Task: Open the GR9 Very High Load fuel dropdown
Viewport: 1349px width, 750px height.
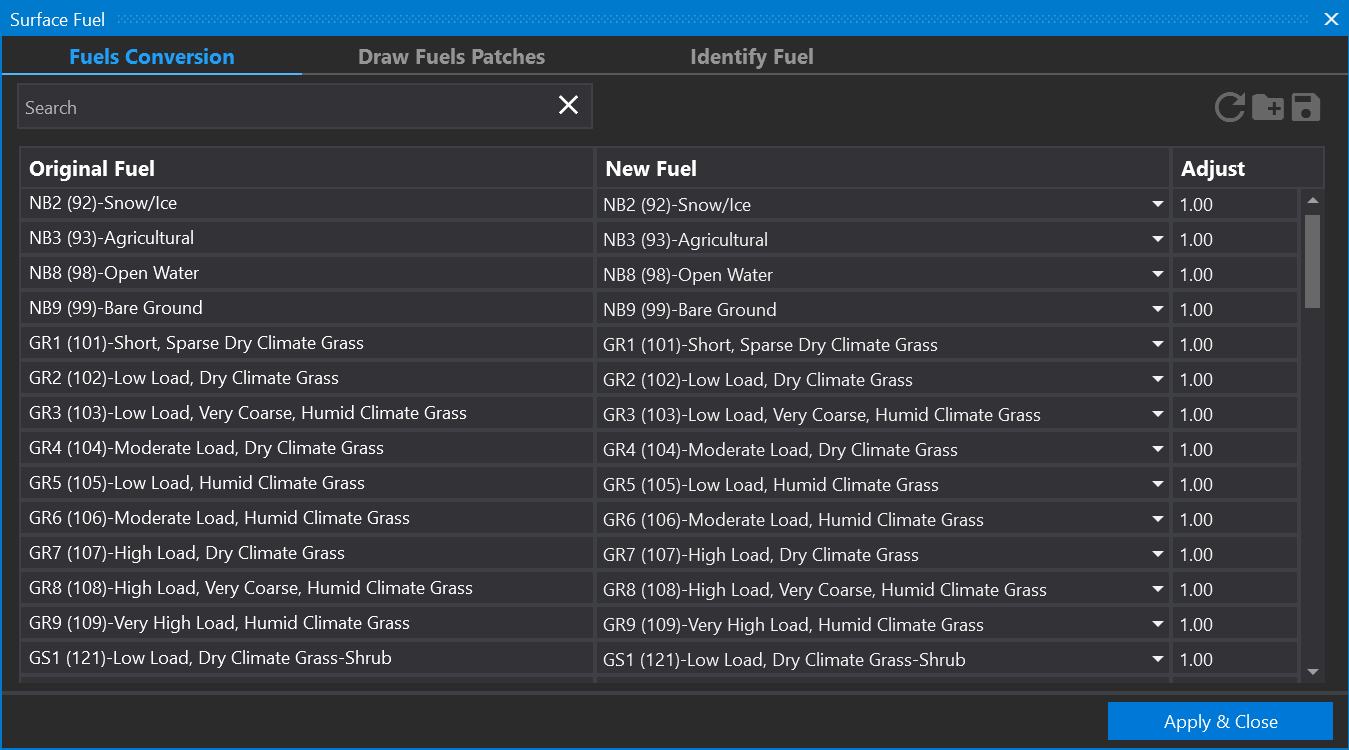Action: [x=1158, y=625]
